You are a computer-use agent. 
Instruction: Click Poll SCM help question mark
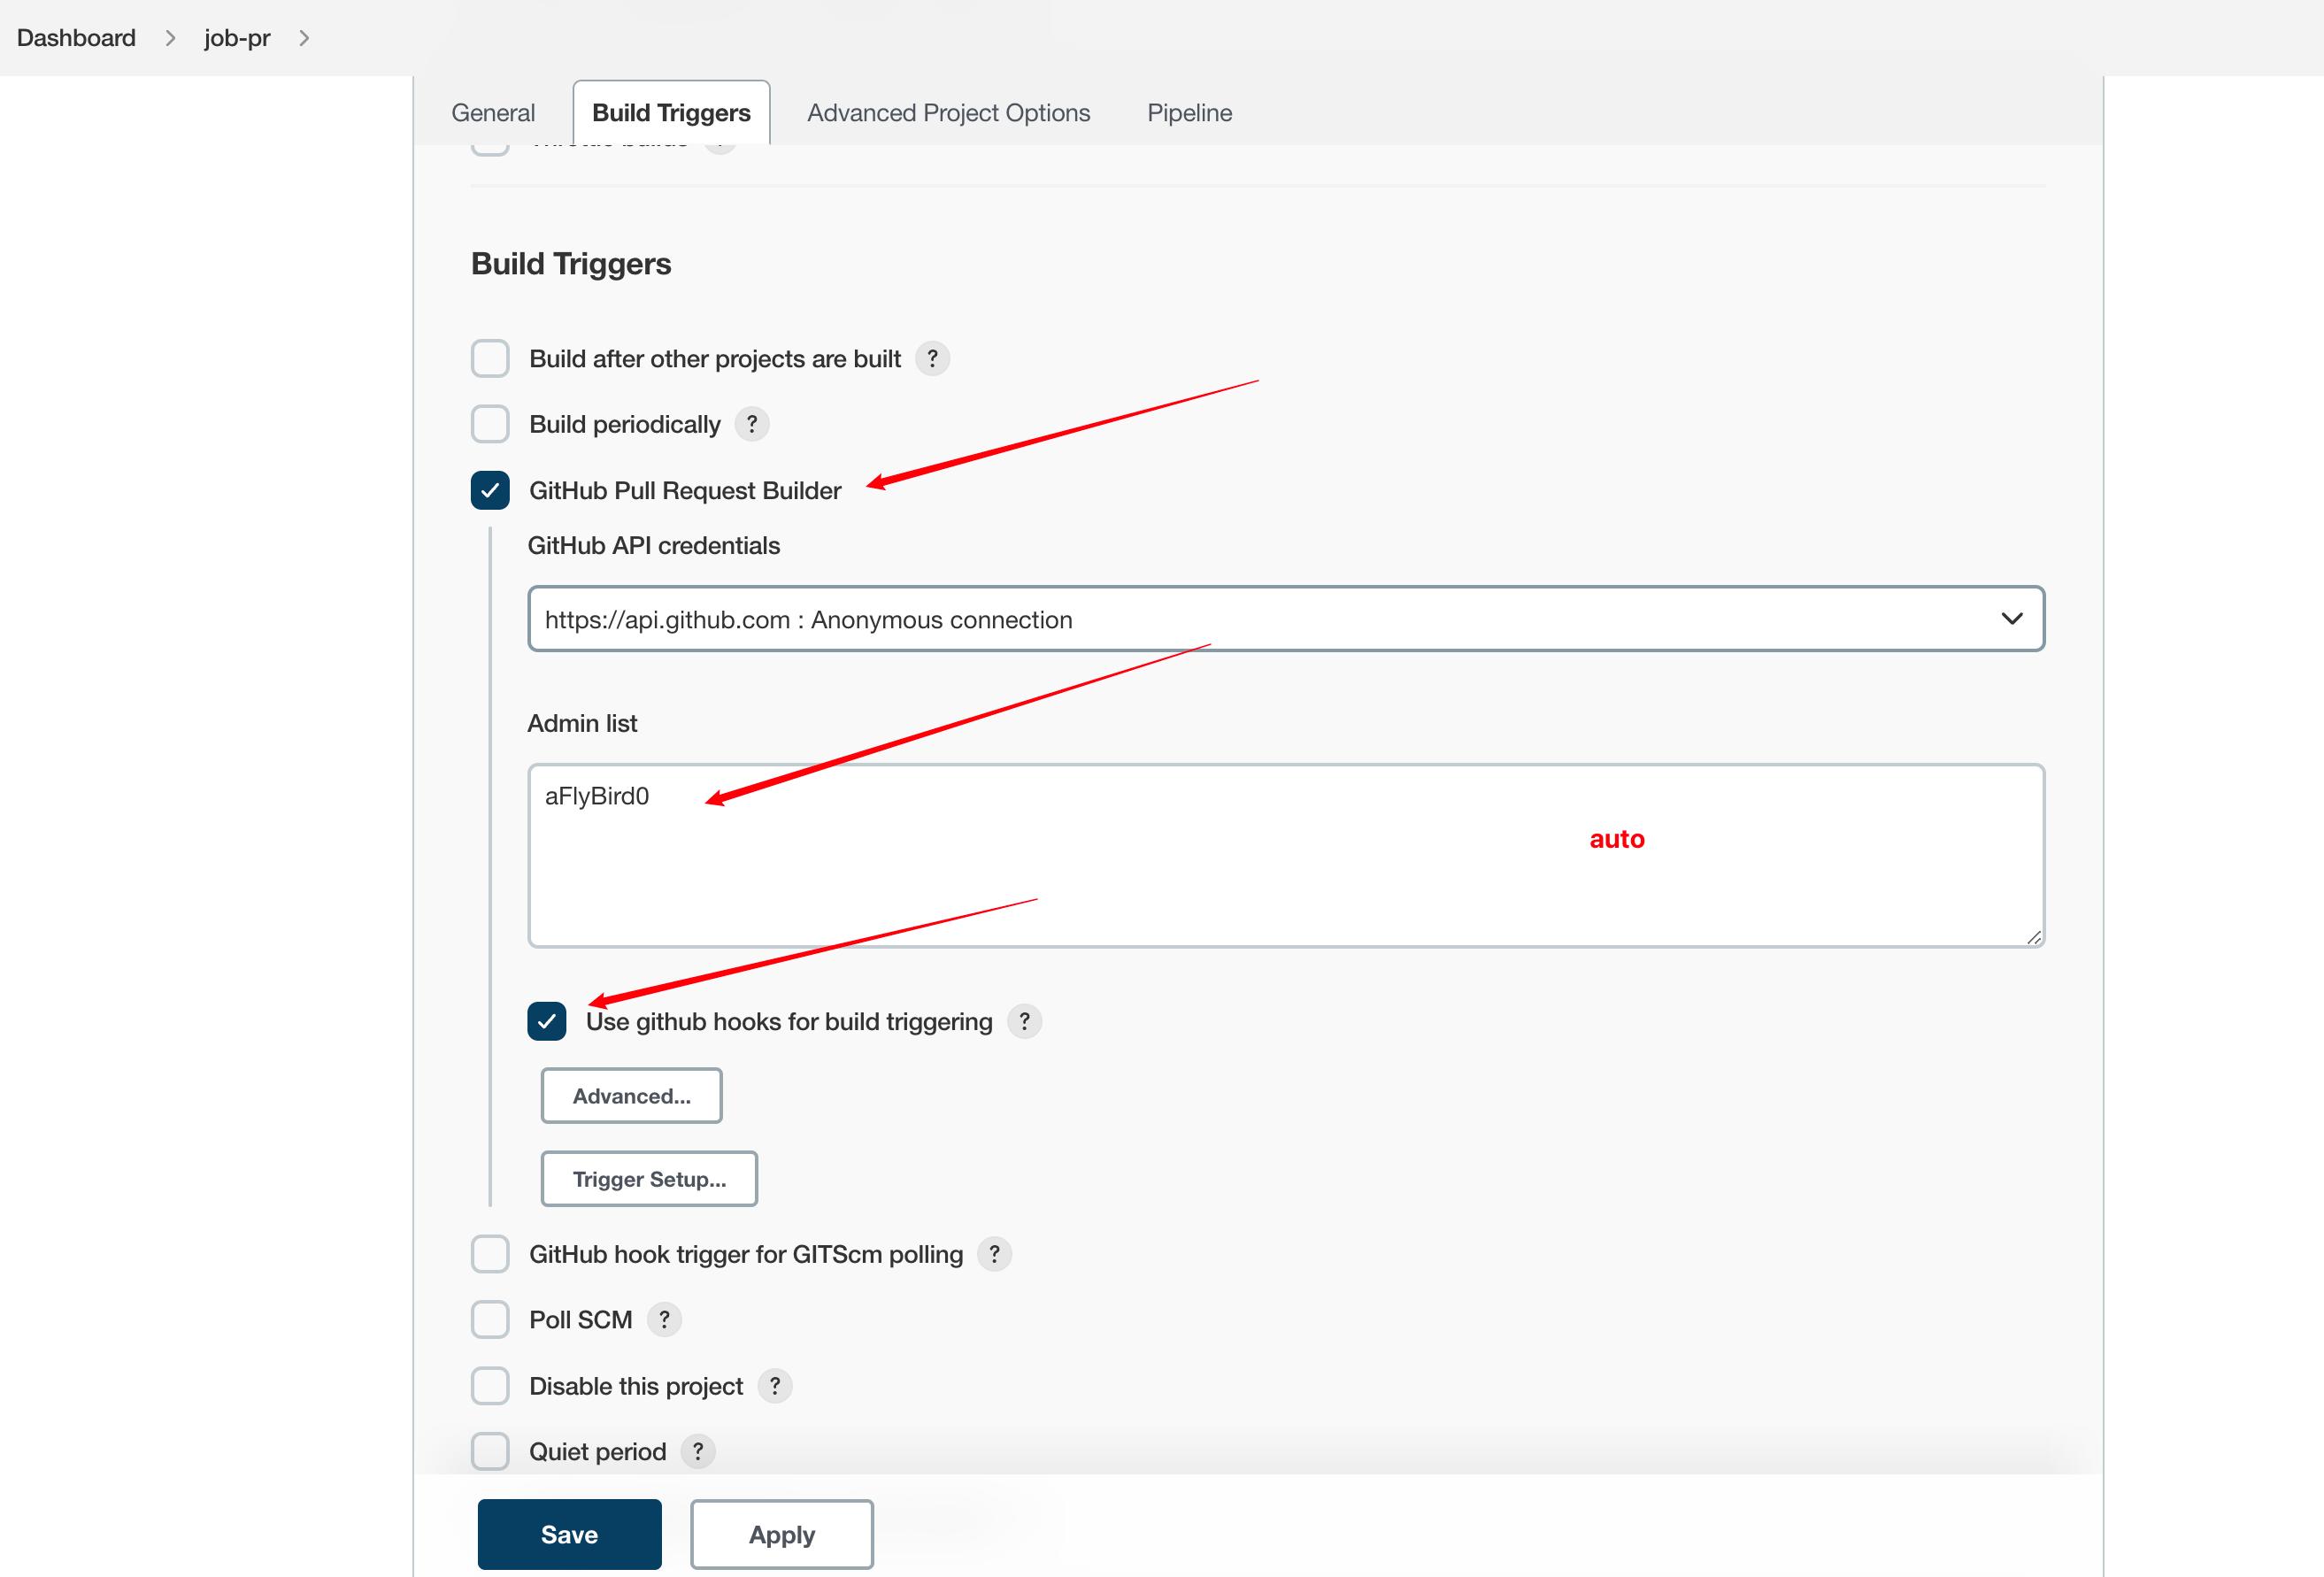(x=664, y=1320)
